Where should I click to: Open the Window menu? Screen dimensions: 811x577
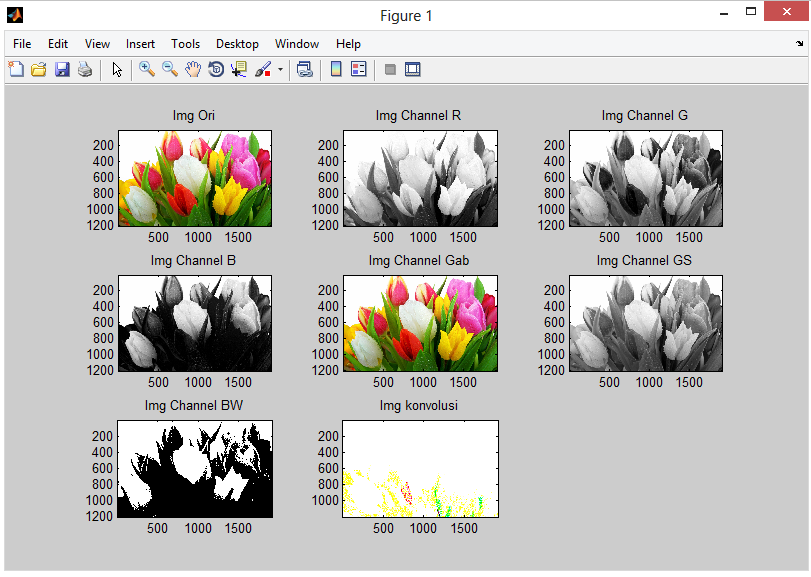[297, 44]
